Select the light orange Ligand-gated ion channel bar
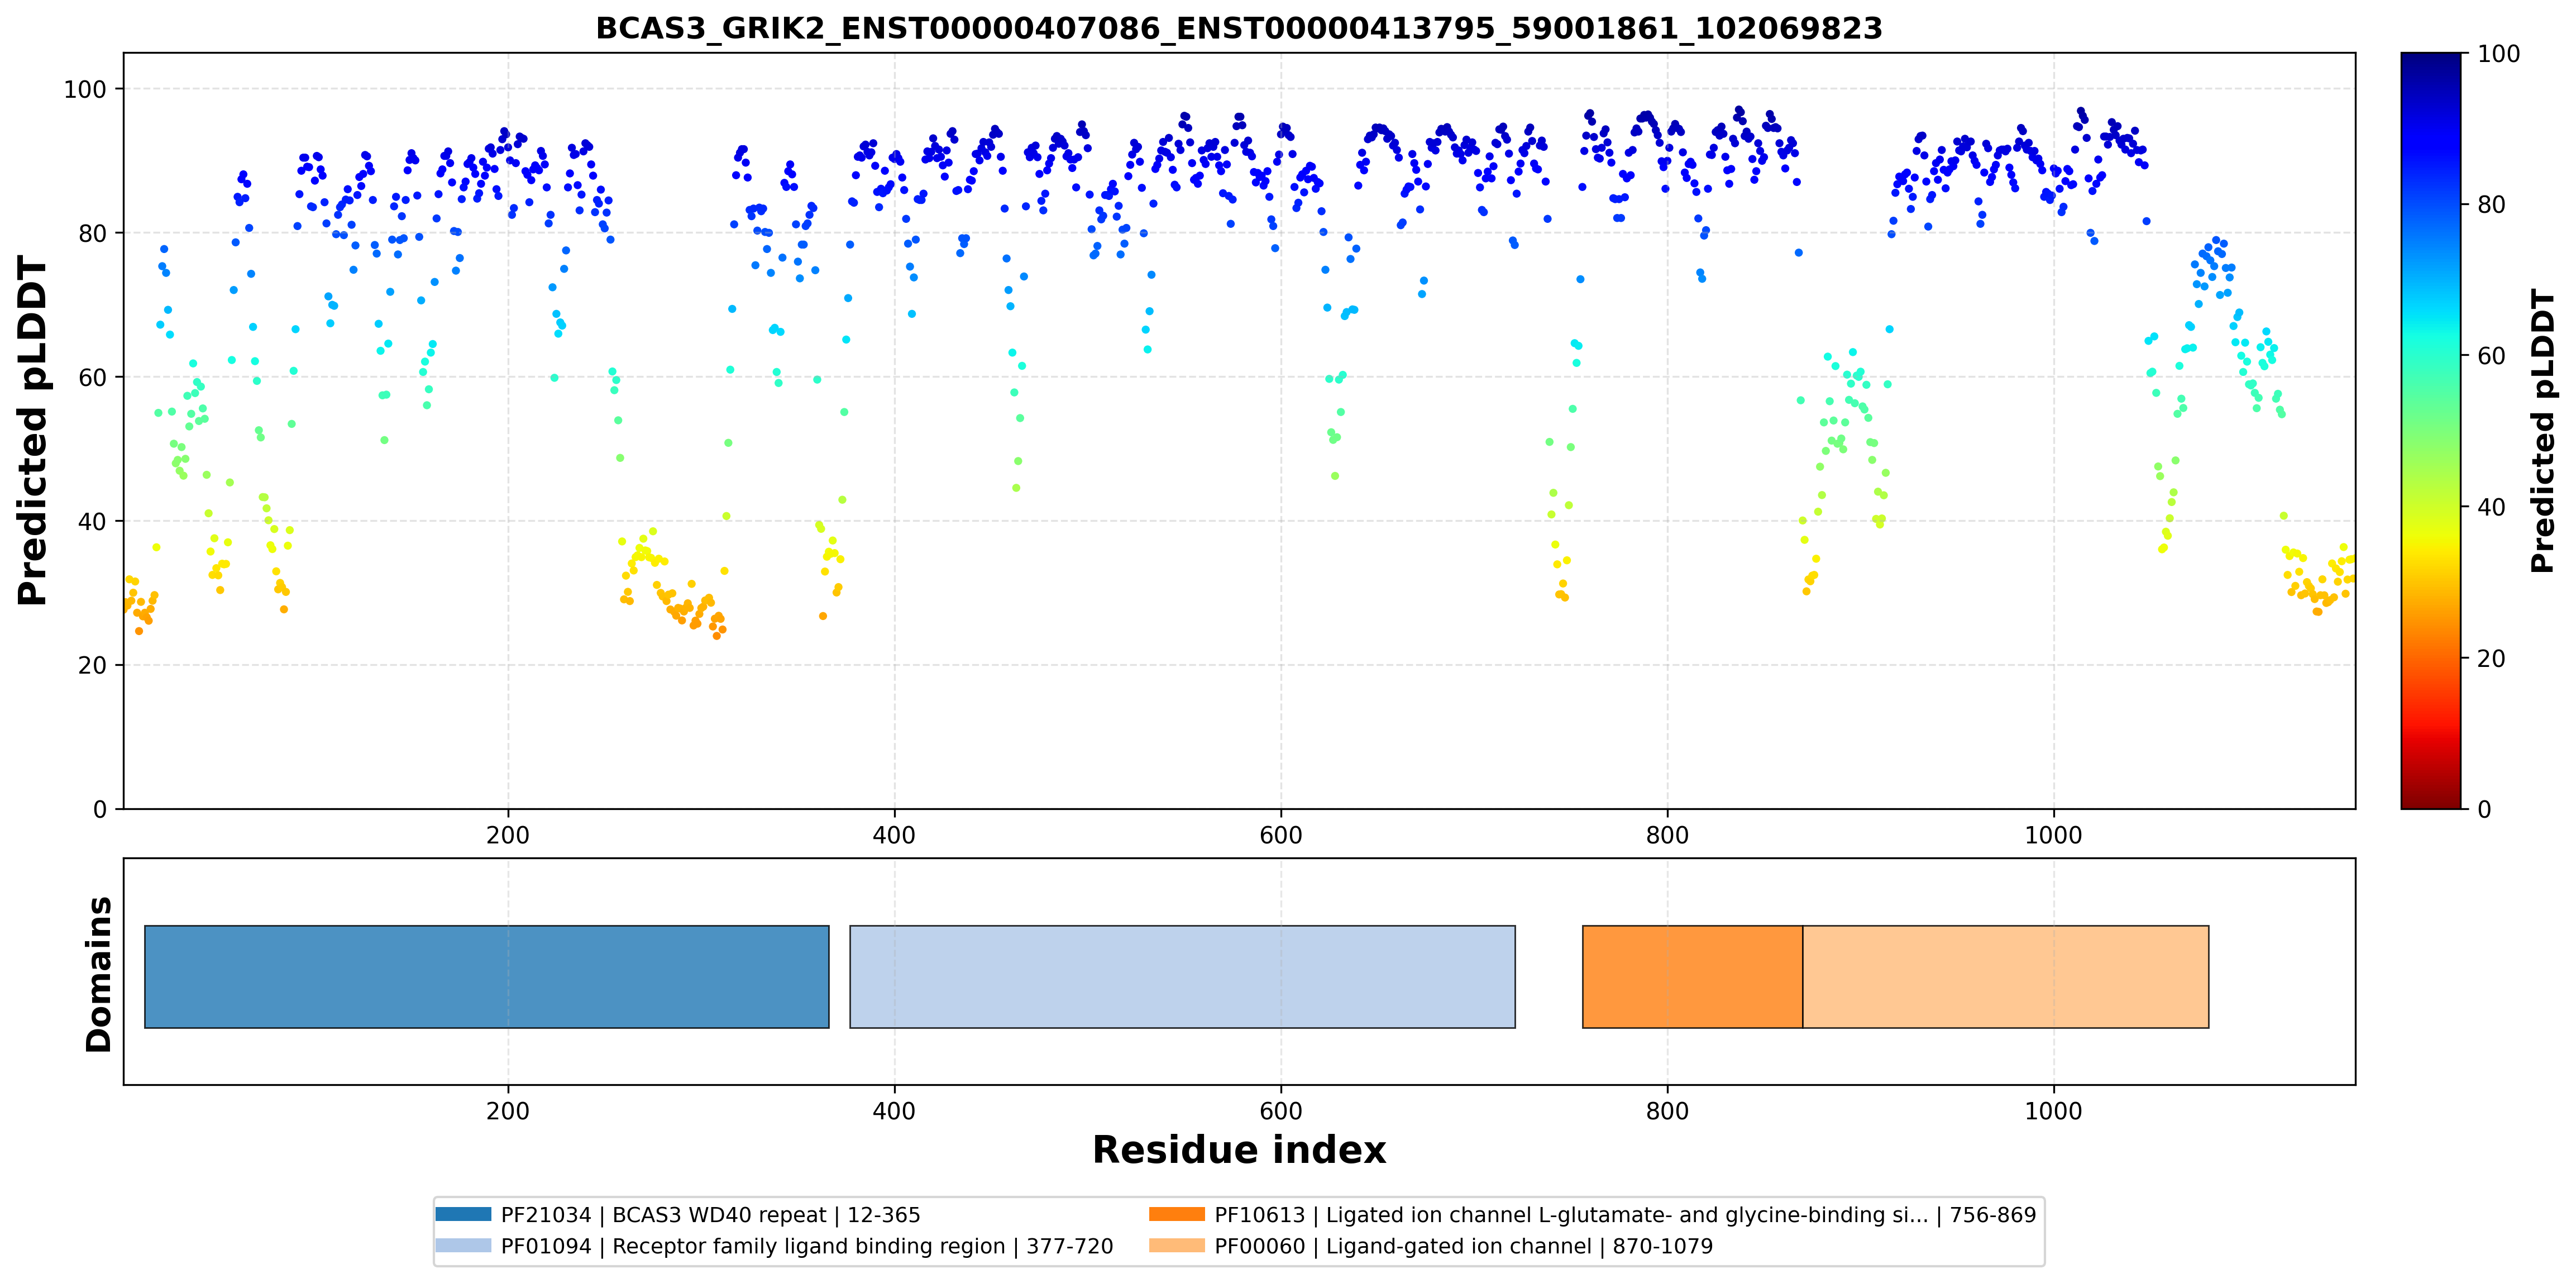2576x1283 pixels. point(2006,977)
